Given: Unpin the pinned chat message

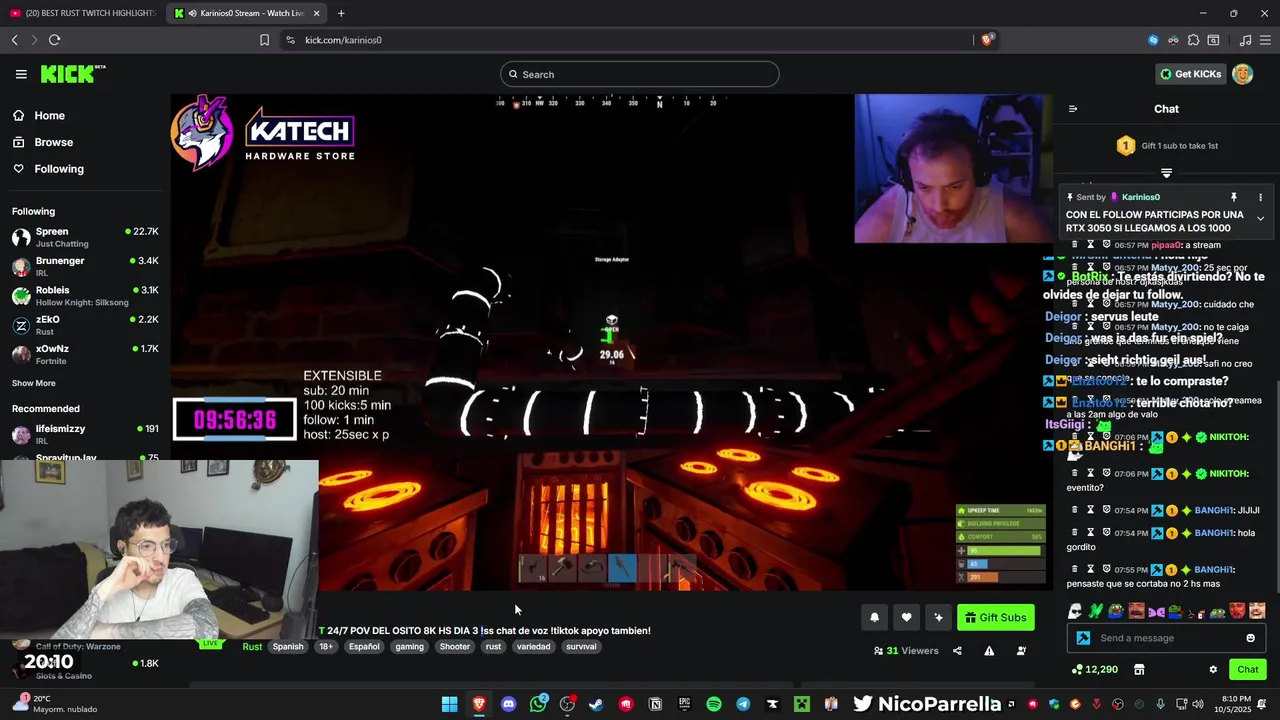Looking at the screenshot, I should (x=1234, y=197).
